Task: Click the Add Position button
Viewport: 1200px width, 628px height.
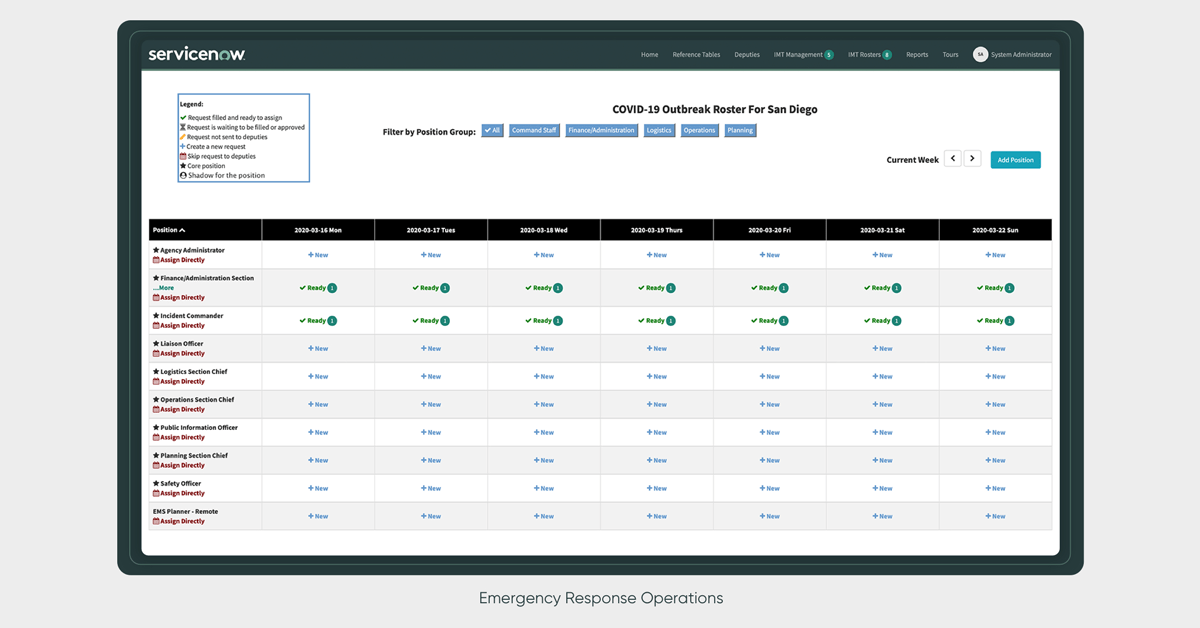Action: click(1015, 160)
